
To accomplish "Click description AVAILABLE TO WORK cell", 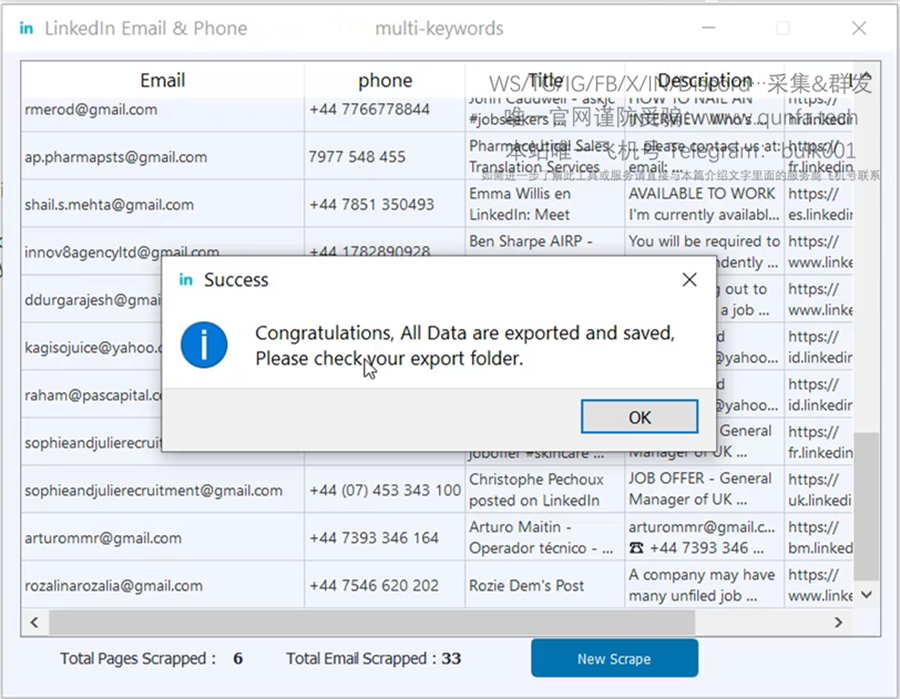I will coord(704,204).
